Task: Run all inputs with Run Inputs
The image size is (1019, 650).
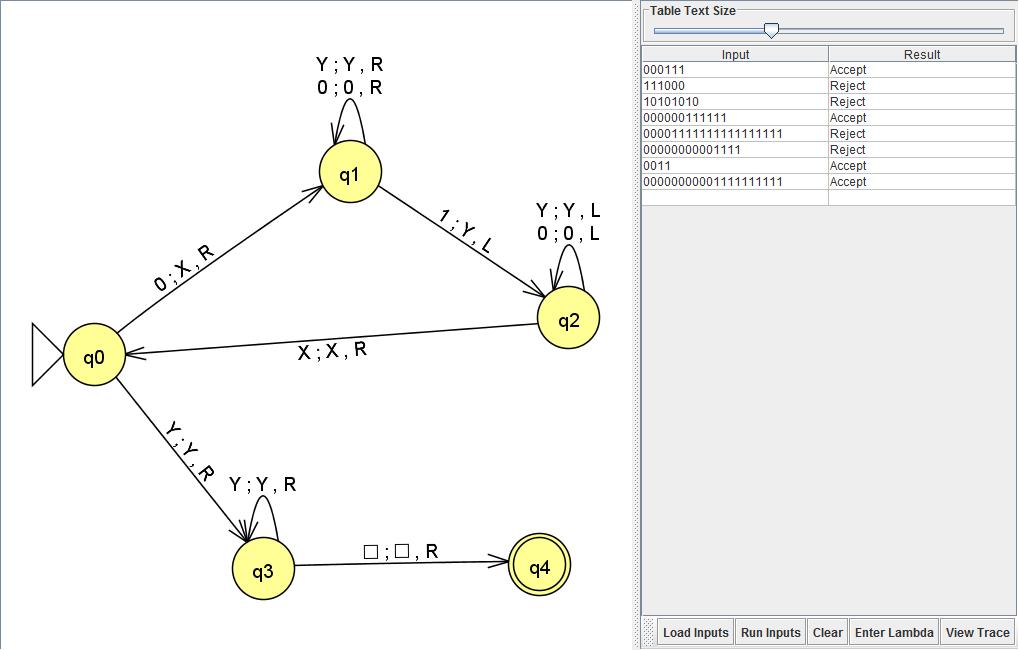Action: point(770,632)
